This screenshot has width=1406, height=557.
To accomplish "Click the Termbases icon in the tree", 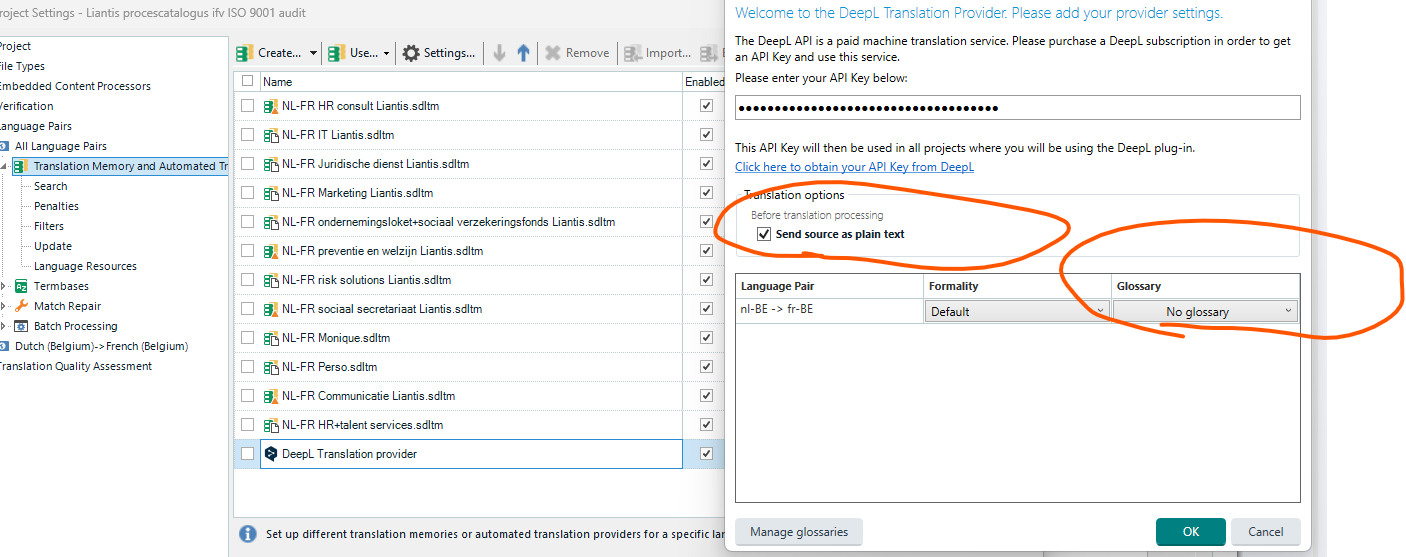I will pyautogui.click(x=21, y=286).
